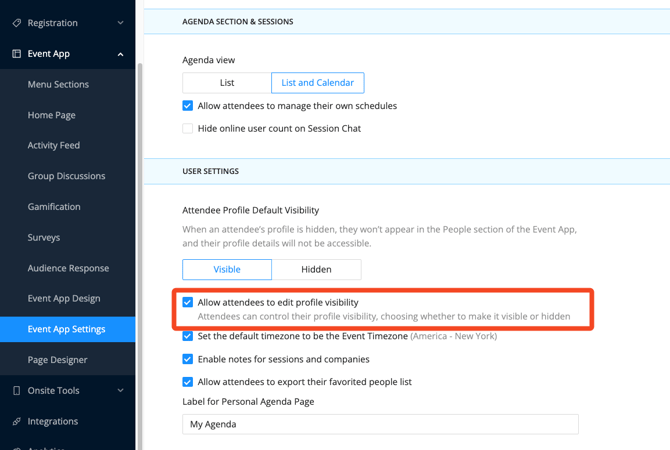Enable Hide online user count on Session Chat
The width and height of the screenshot is (670, 450).
(188, 129)
